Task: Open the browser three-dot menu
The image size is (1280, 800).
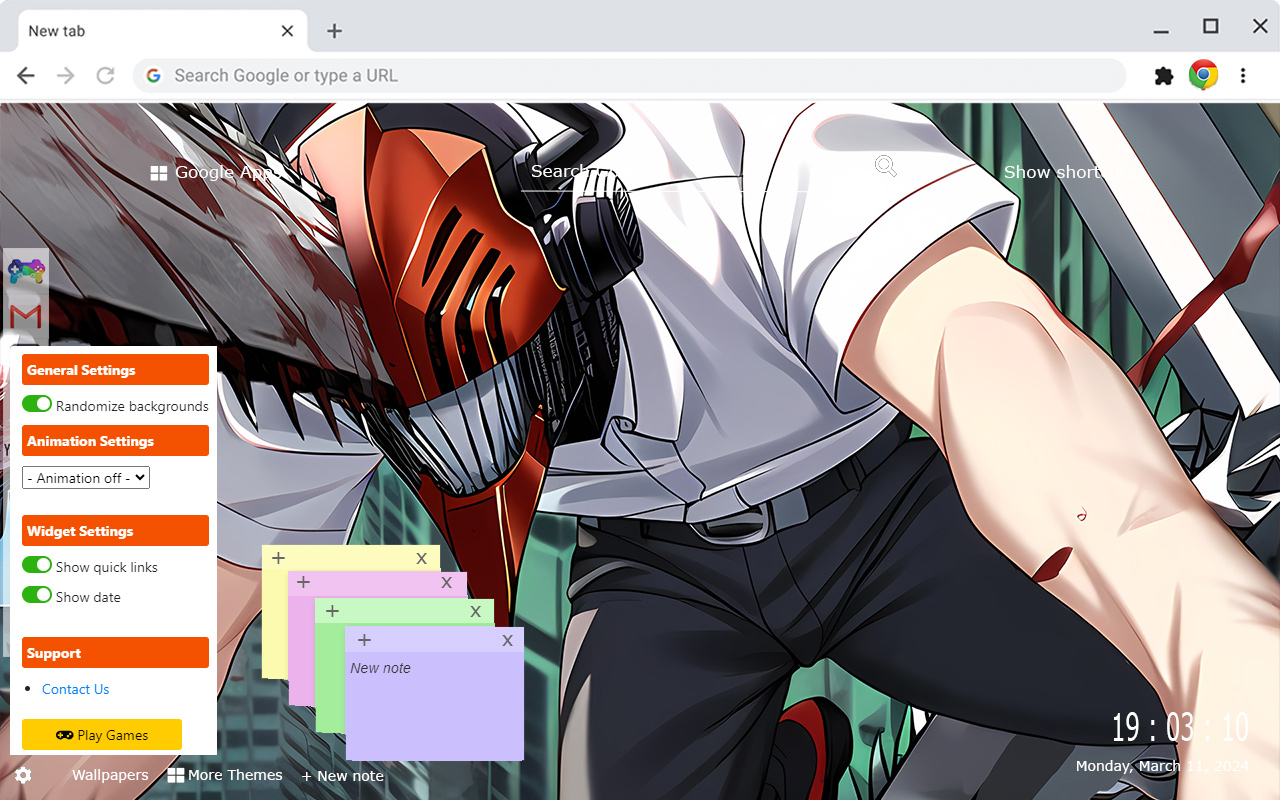Action: pos(1243,75)
